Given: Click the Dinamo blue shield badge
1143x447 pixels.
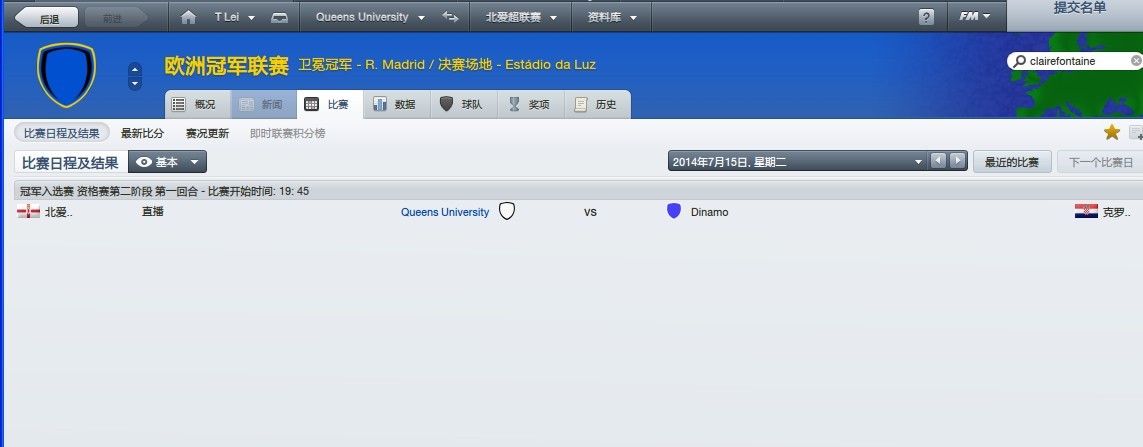Looking at the screenshot, I should 674,211.
